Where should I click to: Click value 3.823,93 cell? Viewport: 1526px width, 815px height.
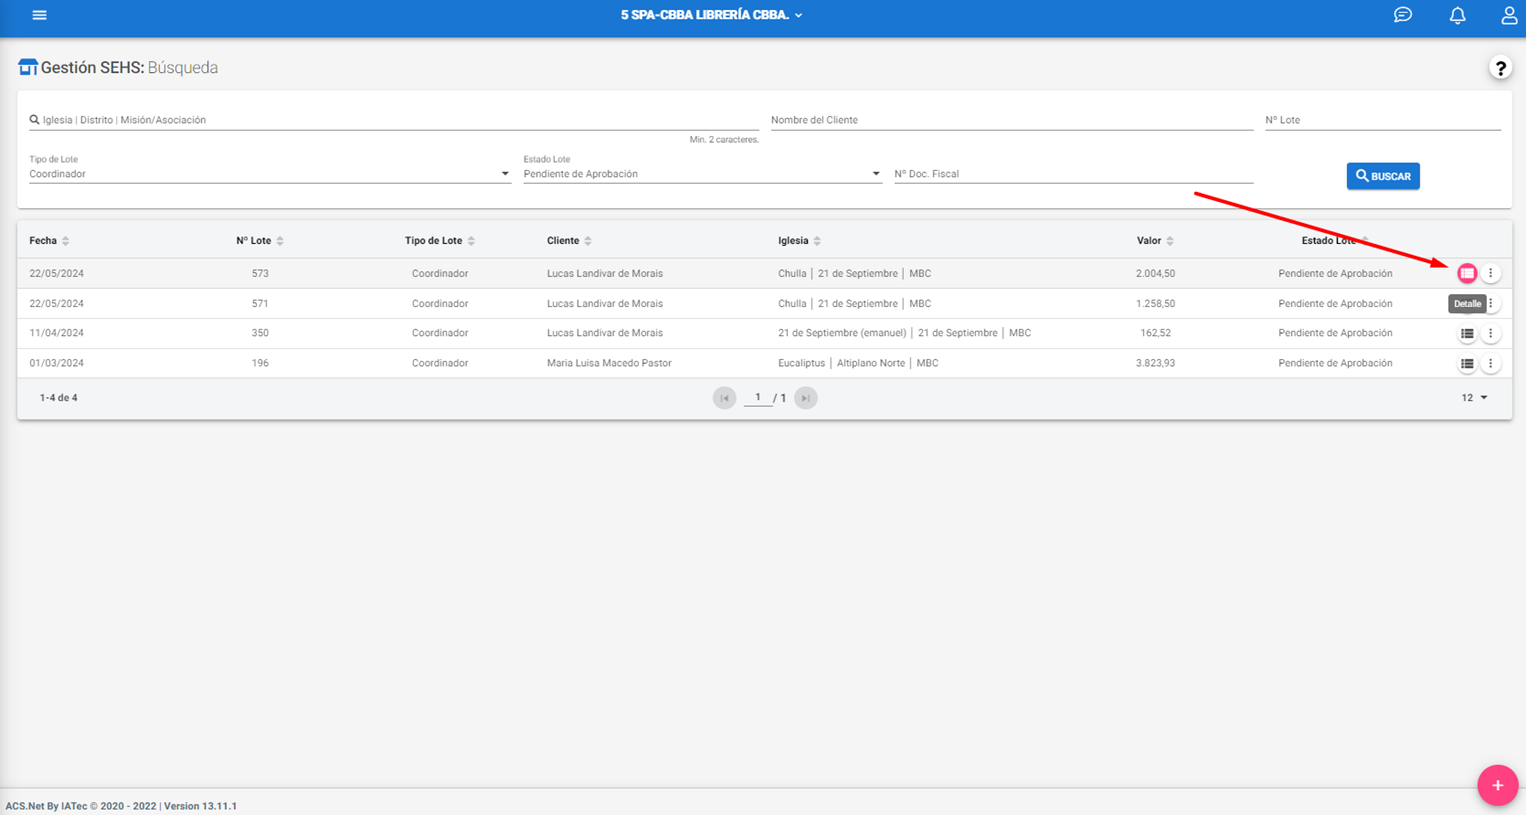click(x=1155, y=363)
